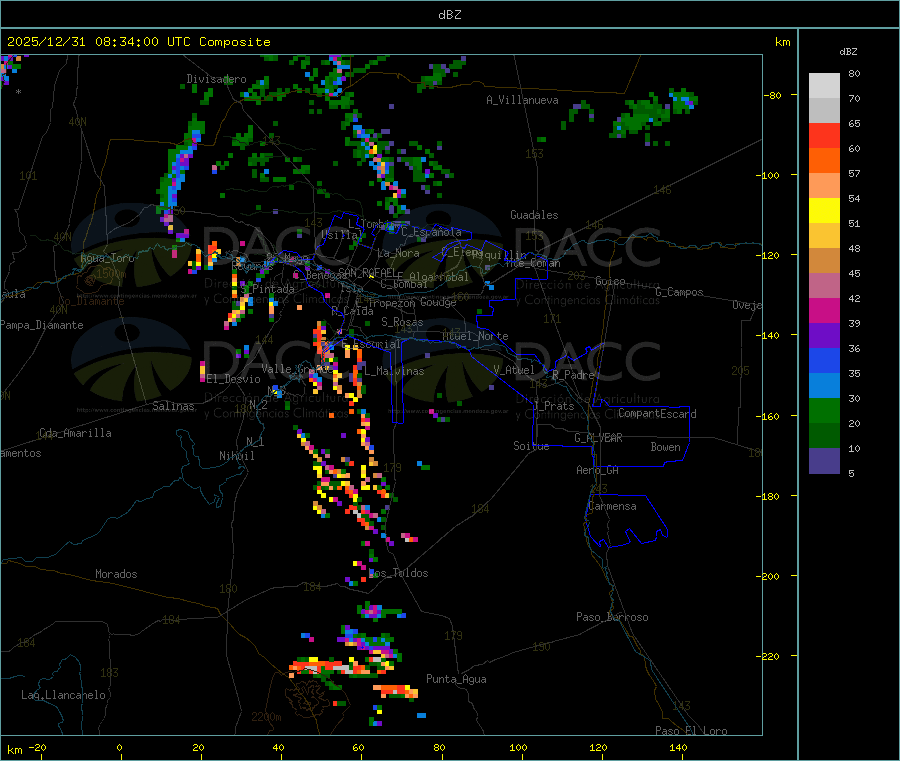Click the Los_Toldos label
This screenshot has width=900, height=761.
click(399, 573)
